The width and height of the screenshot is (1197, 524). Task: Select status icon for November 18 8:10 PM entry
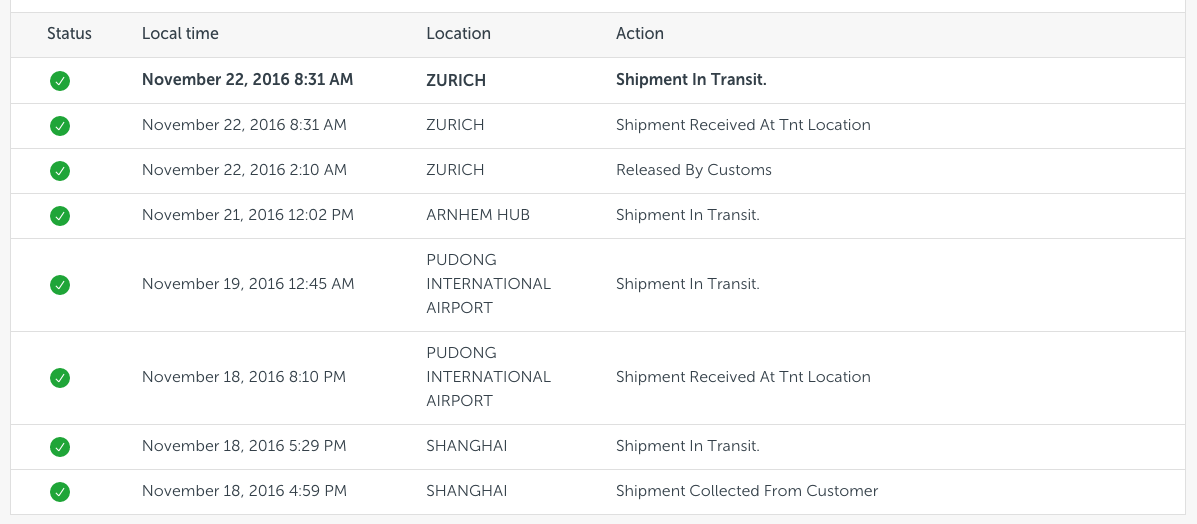60,377
